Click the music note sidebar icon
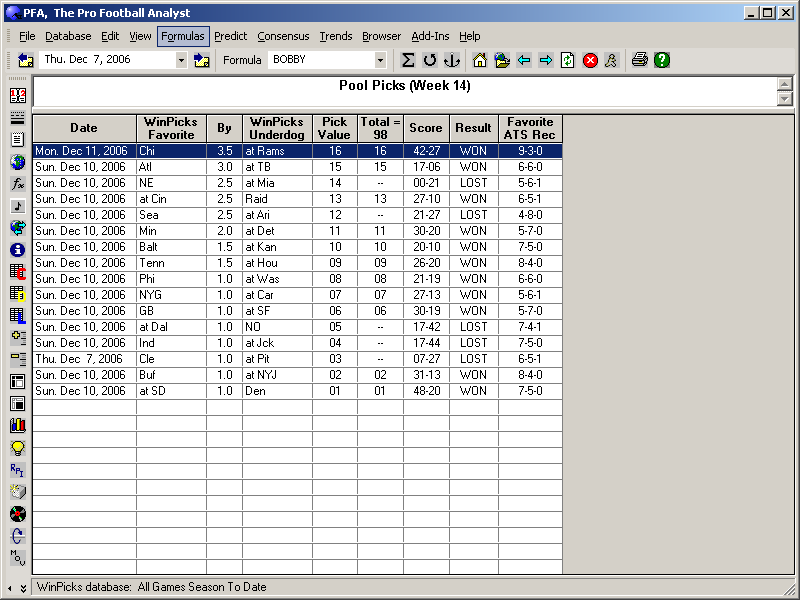Viewport: 800px width, 600px height. pos(18,206)
